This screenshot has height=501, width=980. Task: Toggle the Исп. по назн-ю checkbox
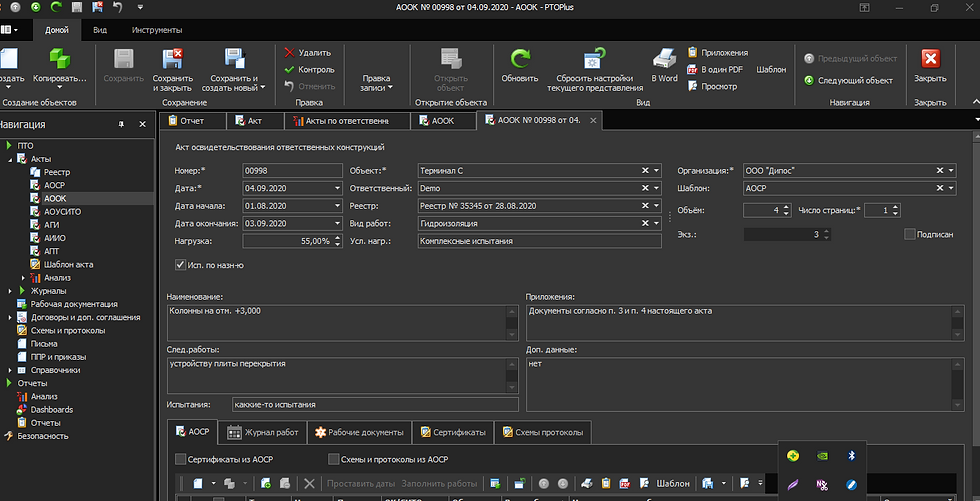181,265
